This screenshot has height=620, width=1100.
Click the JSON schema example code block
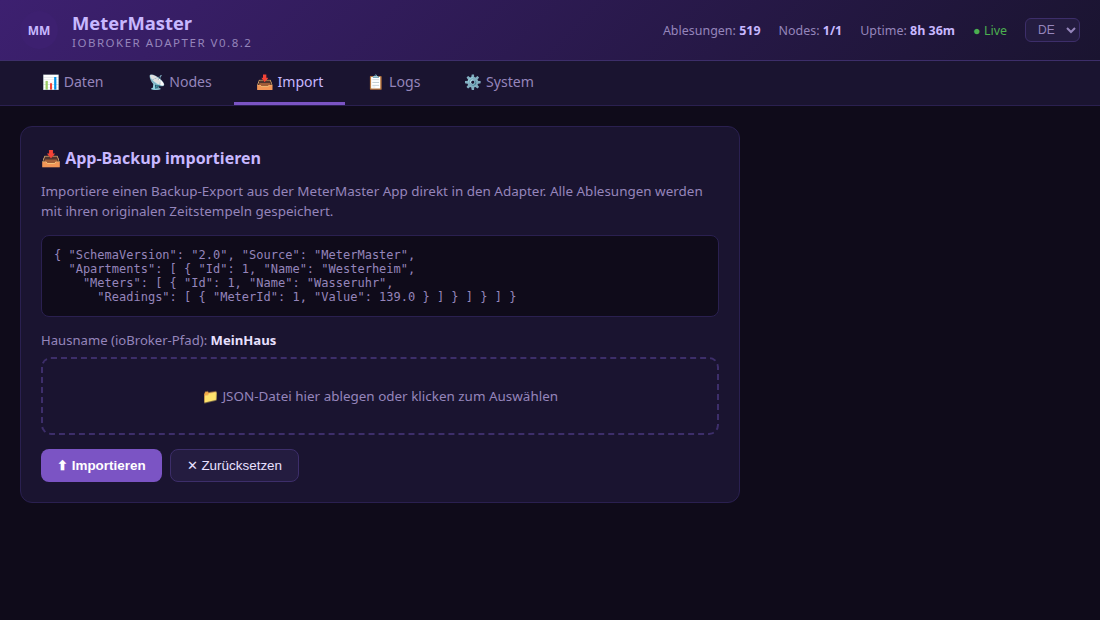coord(380,276)
